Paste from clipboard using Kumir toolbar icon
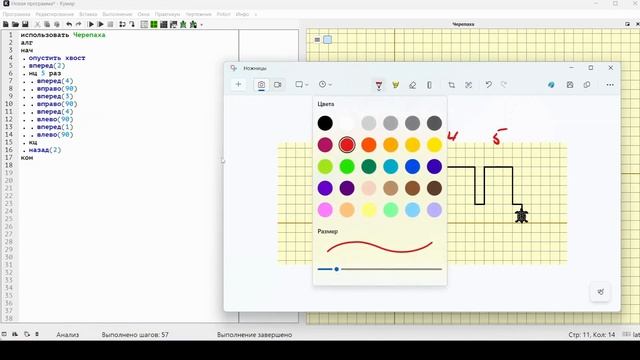Viewport: 640px width, 360px height. click(57, 24)
